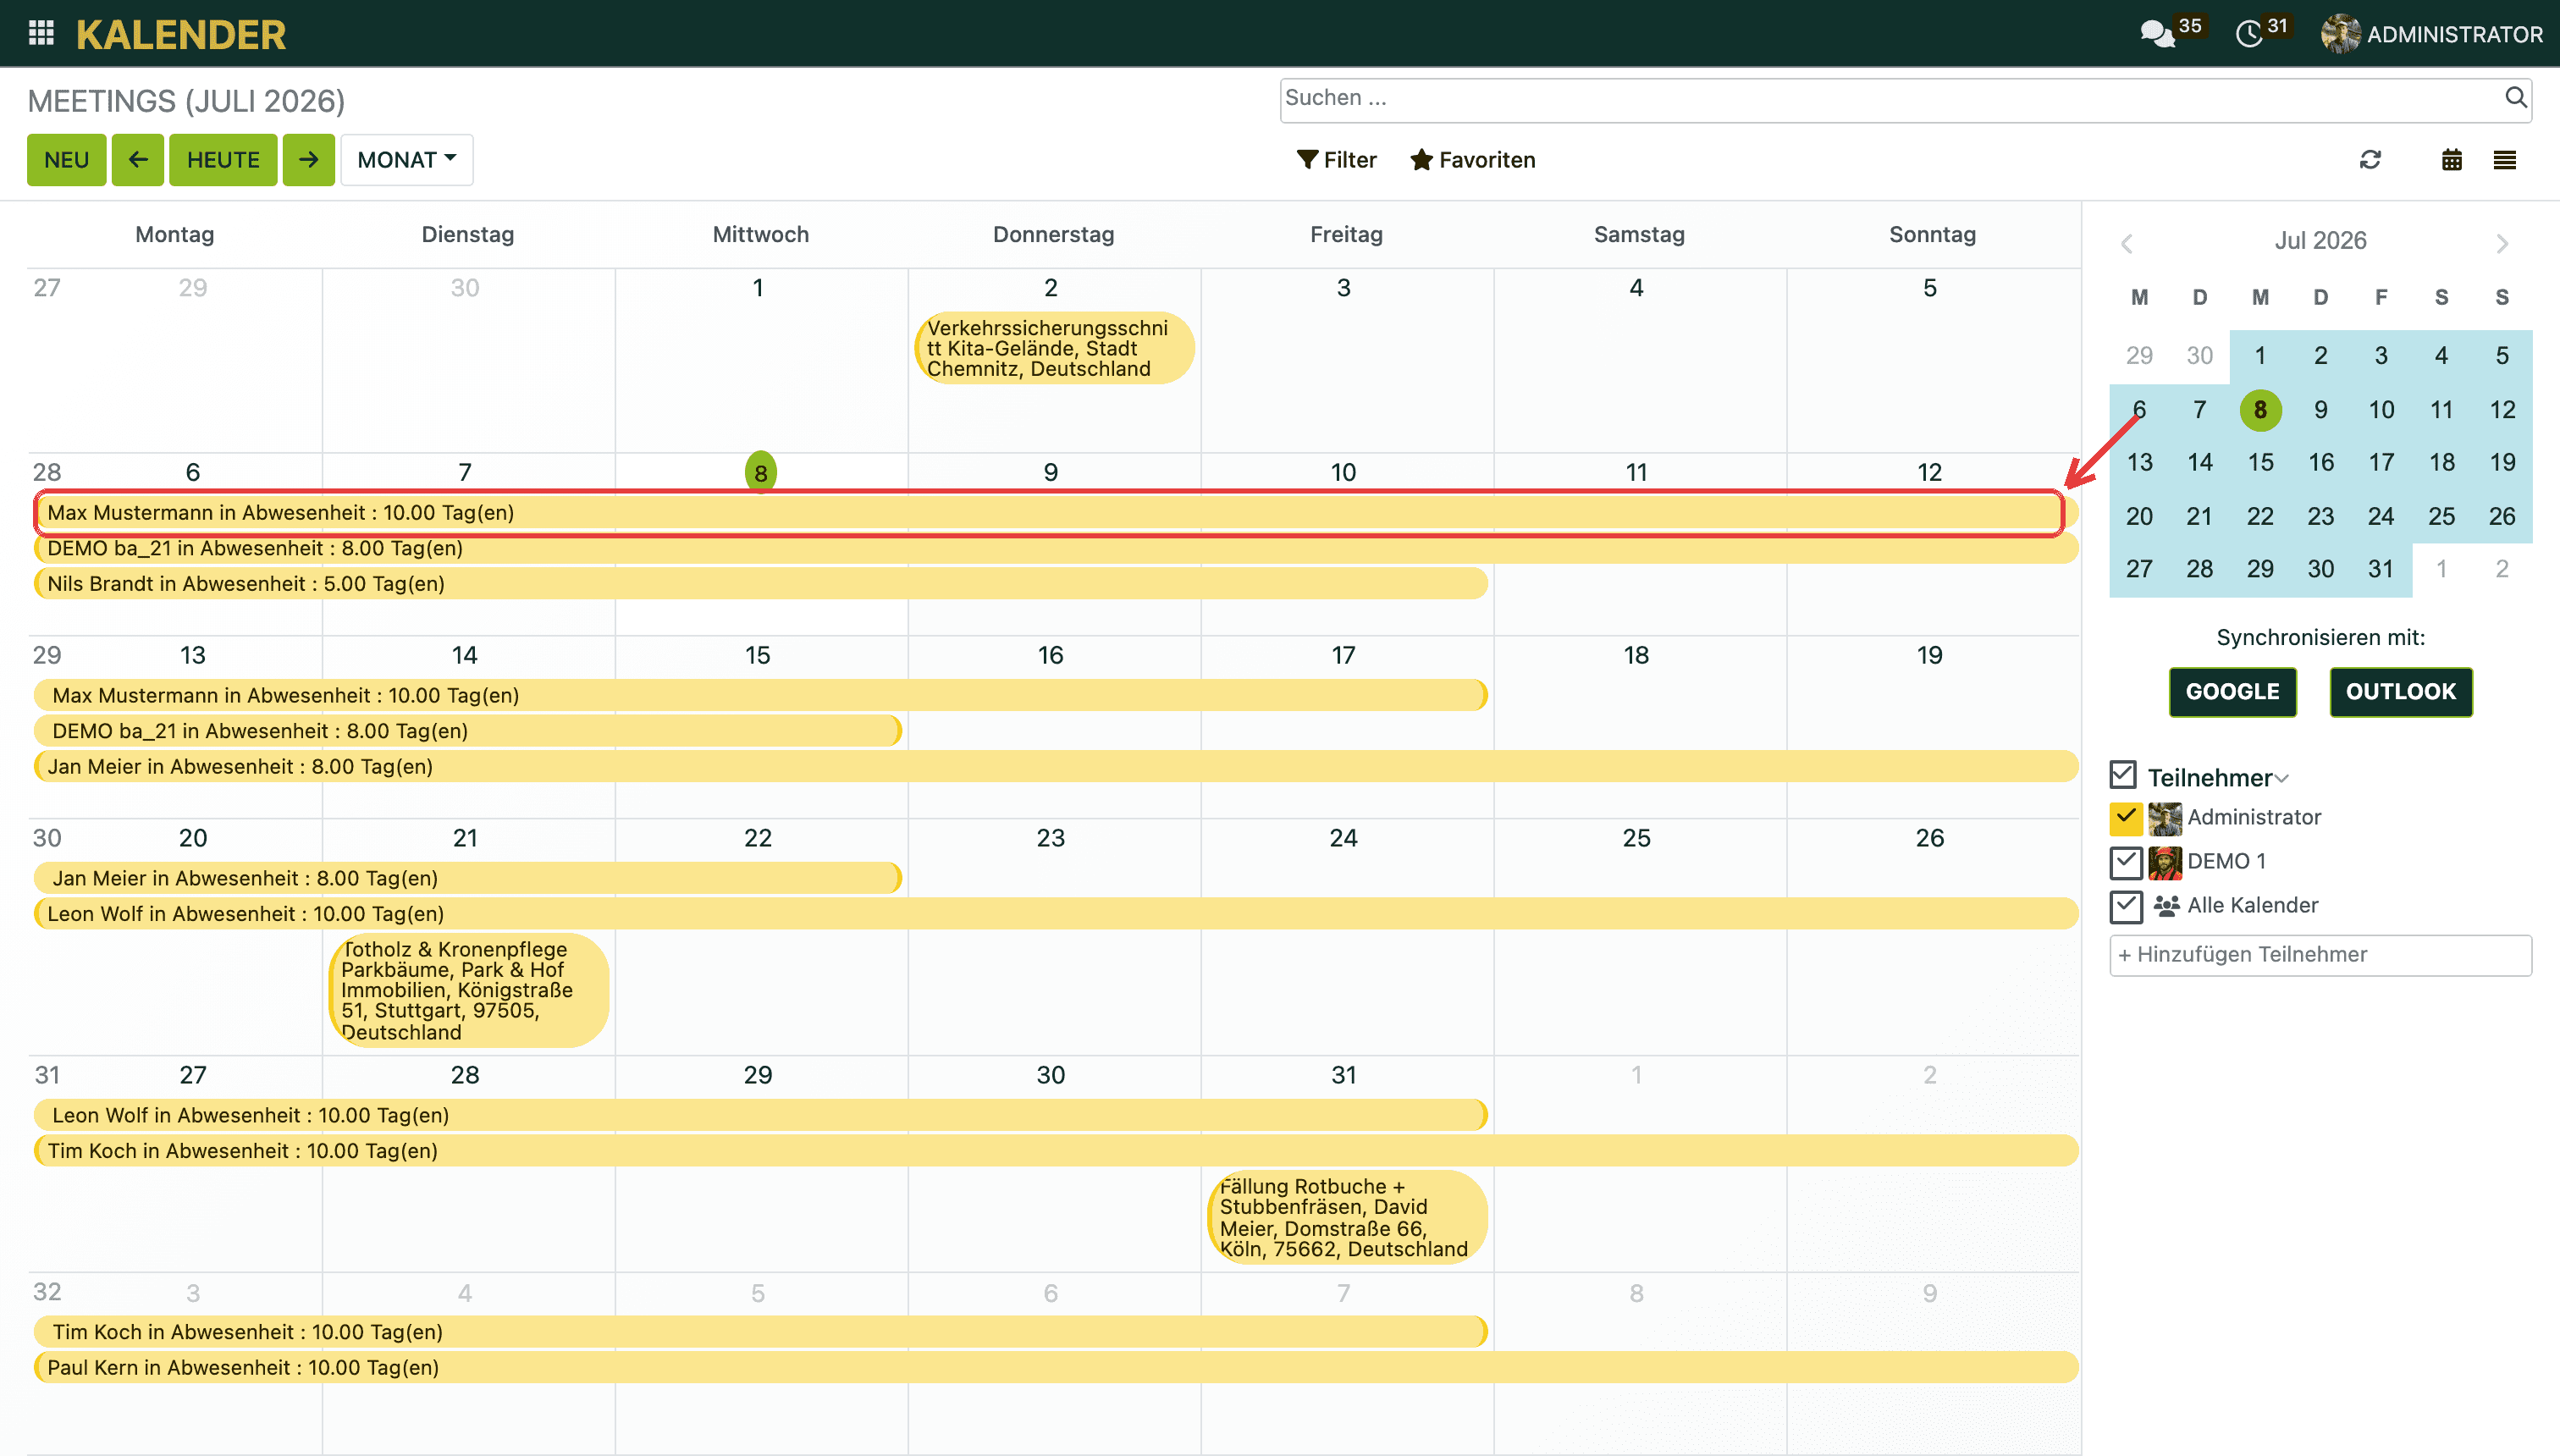Click mini calendar next month chevron
This screenshot has width=2560, height=1456.
coord(2502,243)
